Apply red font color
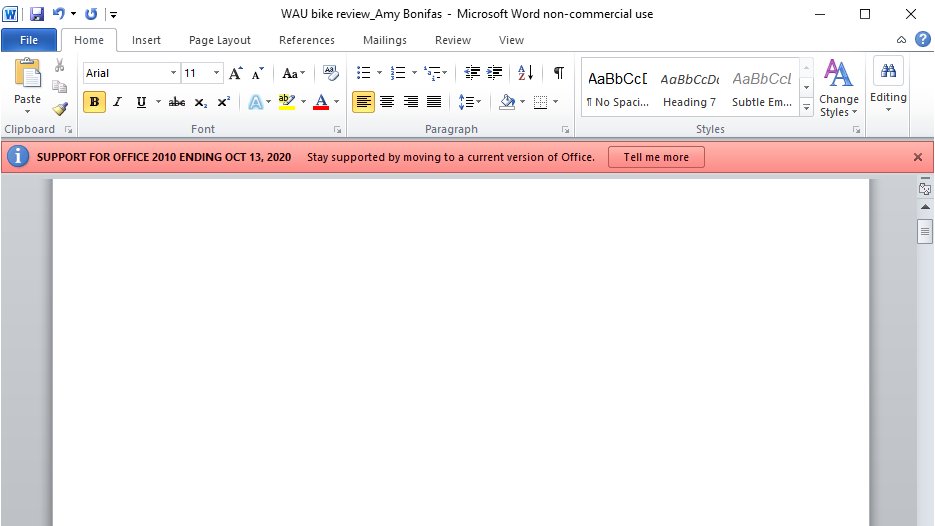 [321, 102]
